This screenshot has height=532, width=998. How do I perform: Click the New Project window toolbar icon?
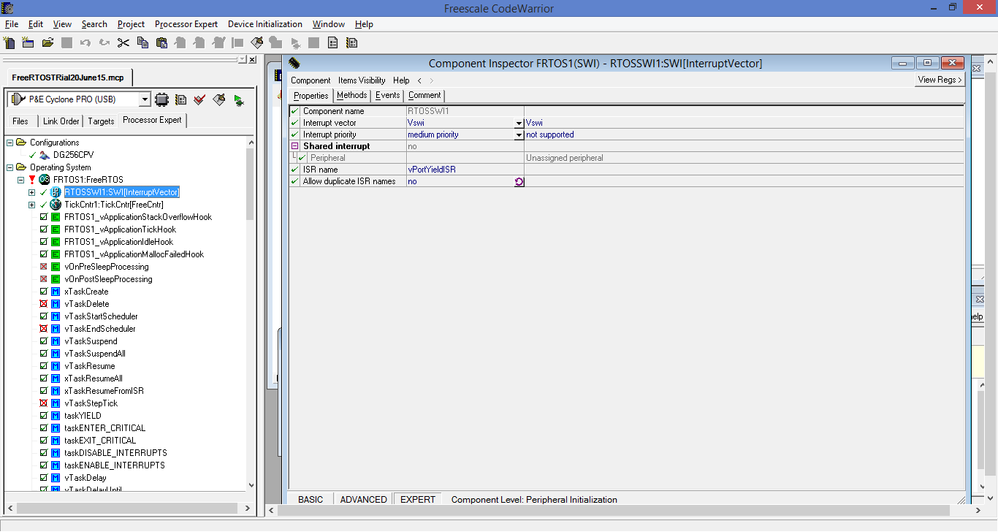(x=28, y=43)
